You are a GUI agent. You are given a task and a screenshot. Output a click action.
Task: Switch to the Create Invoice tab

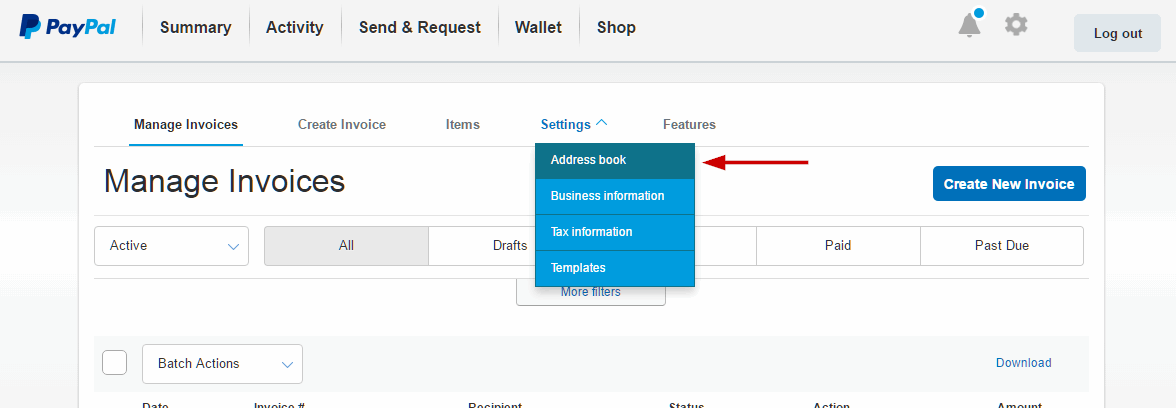click(342, 124)
